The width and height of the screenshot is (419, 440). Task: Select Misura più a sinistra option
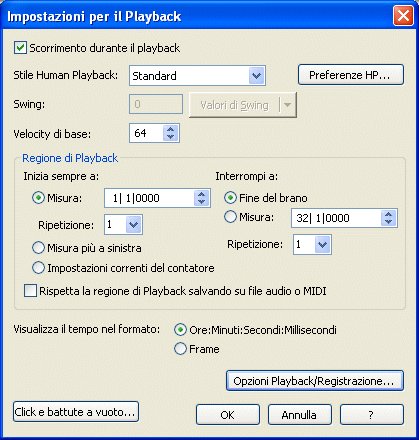tap(38, 248)
